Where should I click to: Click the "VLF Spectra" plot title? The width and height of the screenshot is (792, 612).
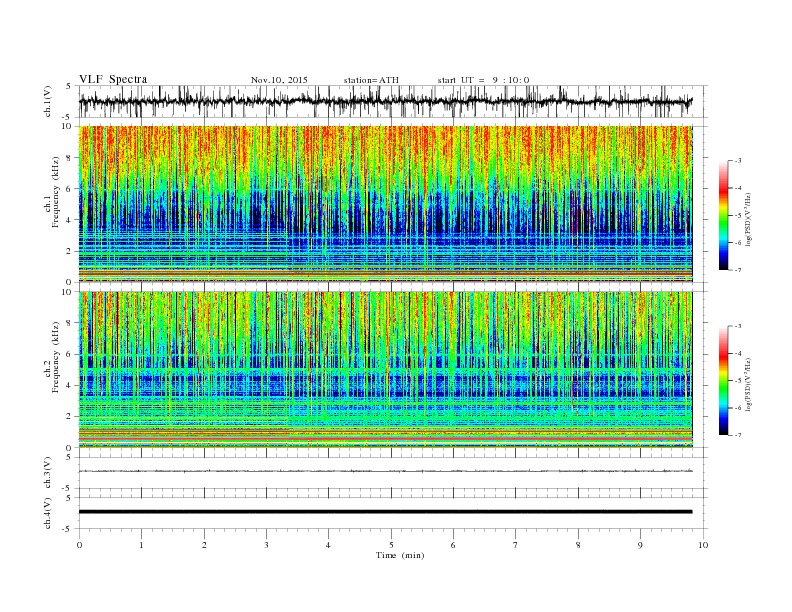(113, 79)
